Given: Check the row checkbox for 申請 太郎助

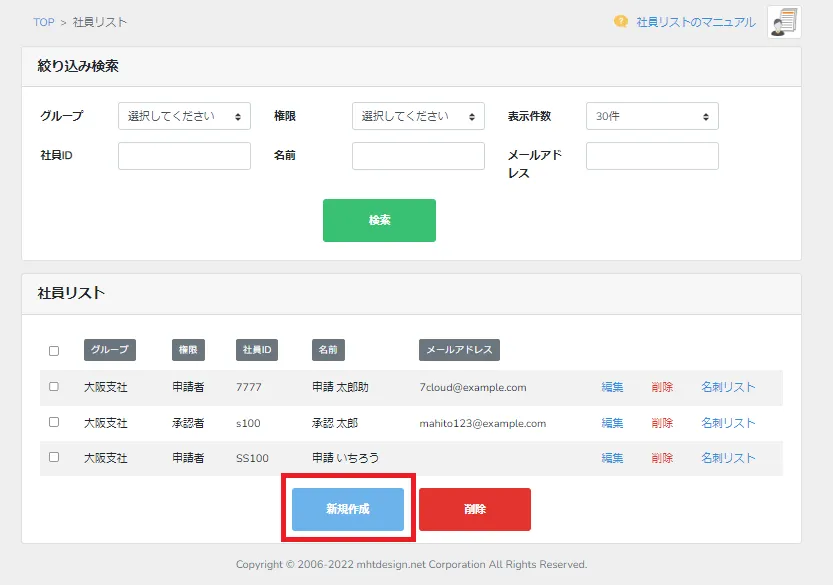Looking at the screenshot, I should (x=55, y=387).
